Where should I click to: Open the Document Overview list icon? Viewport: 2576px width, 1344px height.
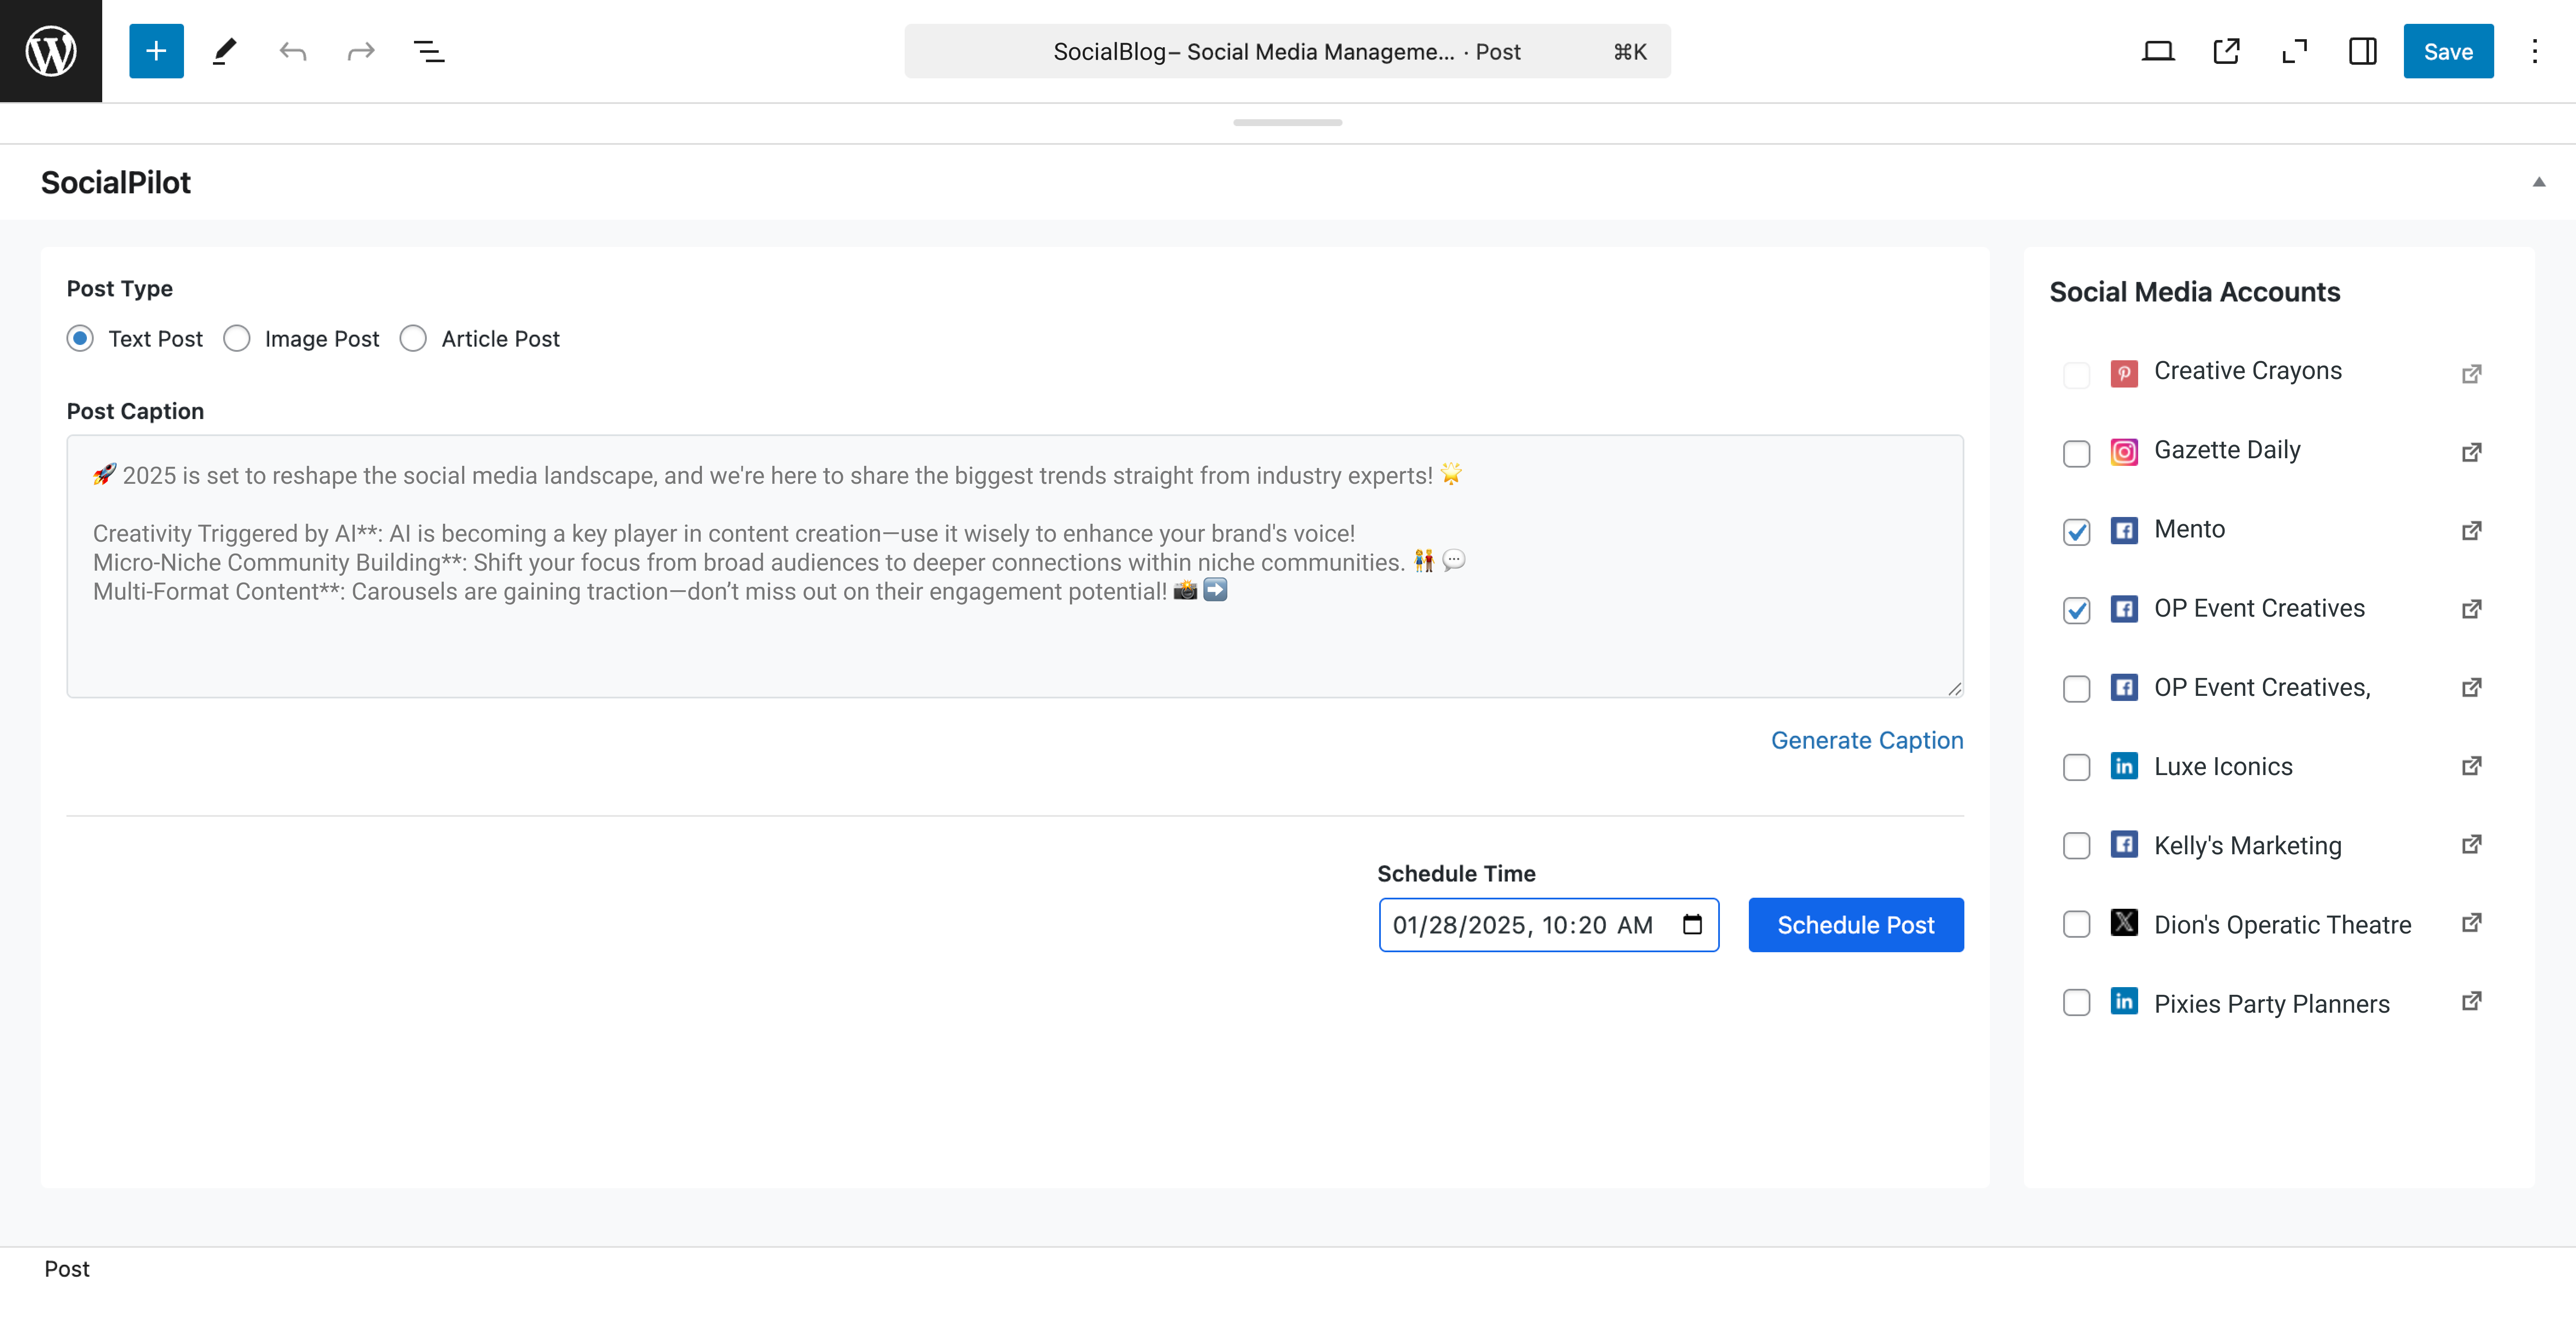429,51
